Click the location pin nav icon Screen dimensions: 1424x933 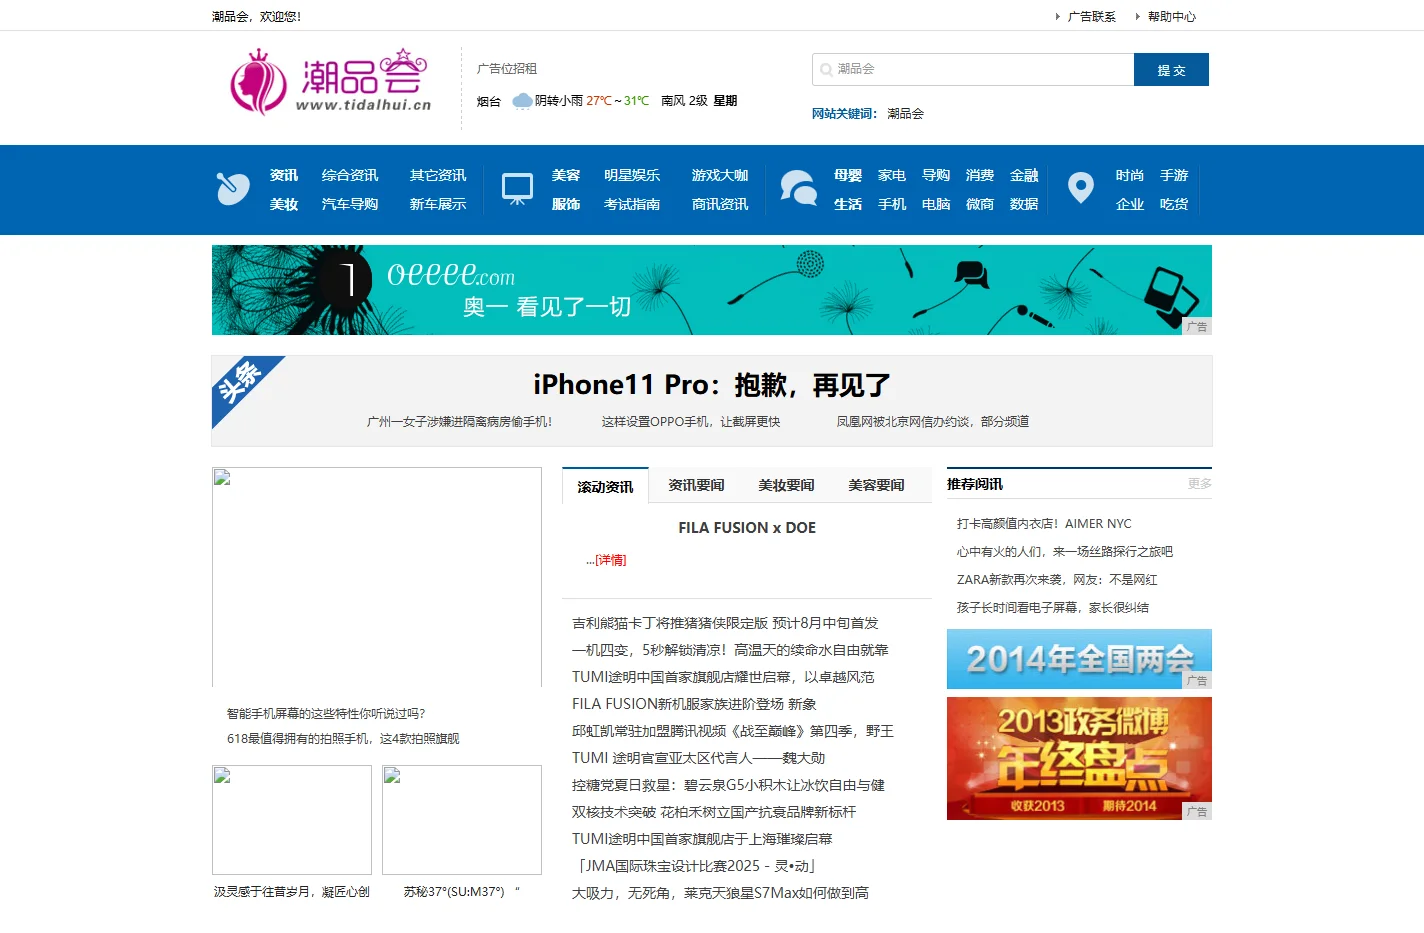pyautogui.click(x=1081, y=188)
